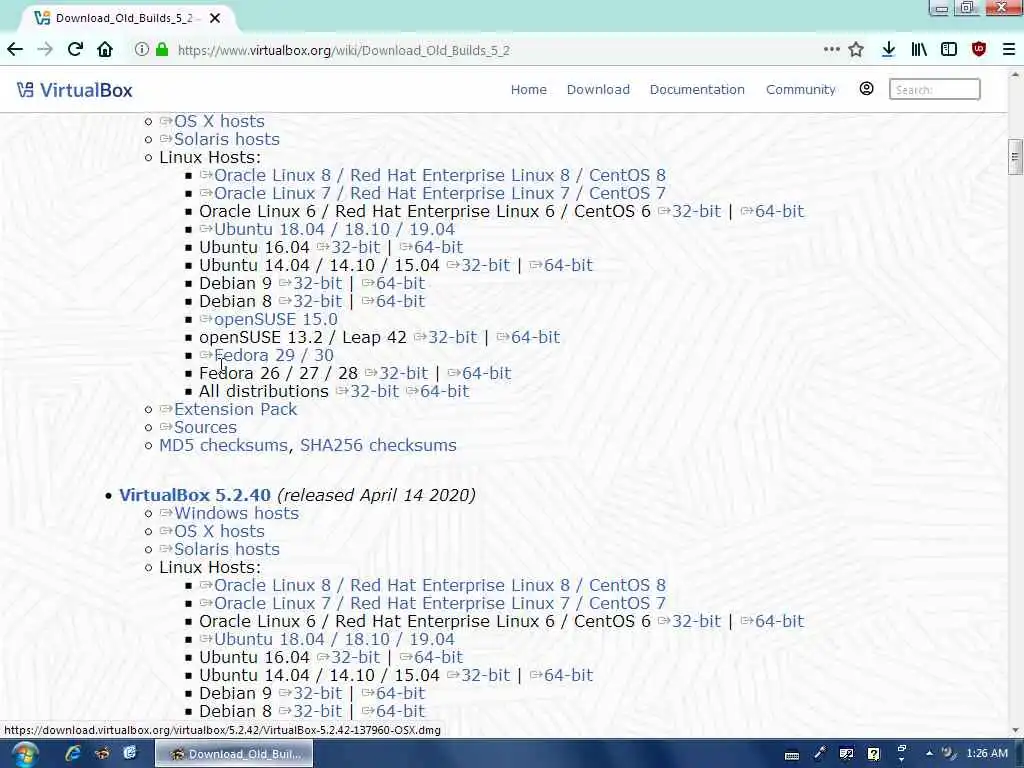Show hidden system tray icons arrow

point(929,753)
